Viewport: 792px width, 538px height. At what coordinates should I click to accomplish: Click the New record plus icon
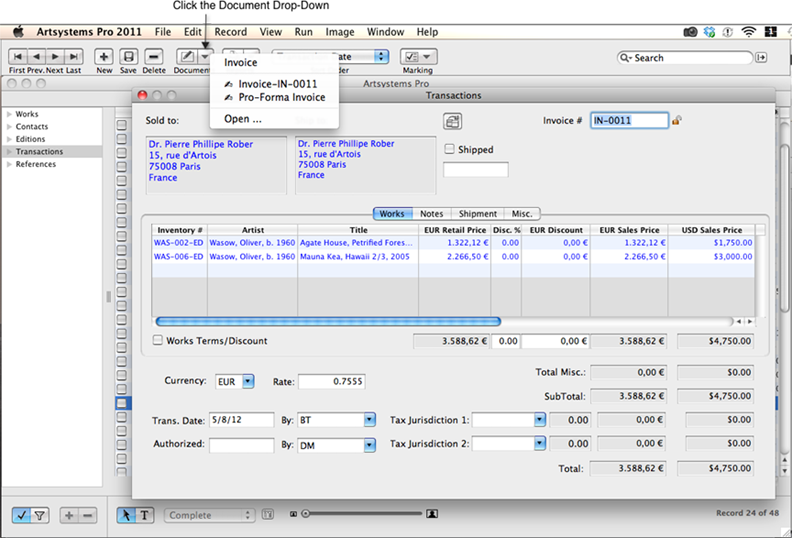tap(104, 57)
